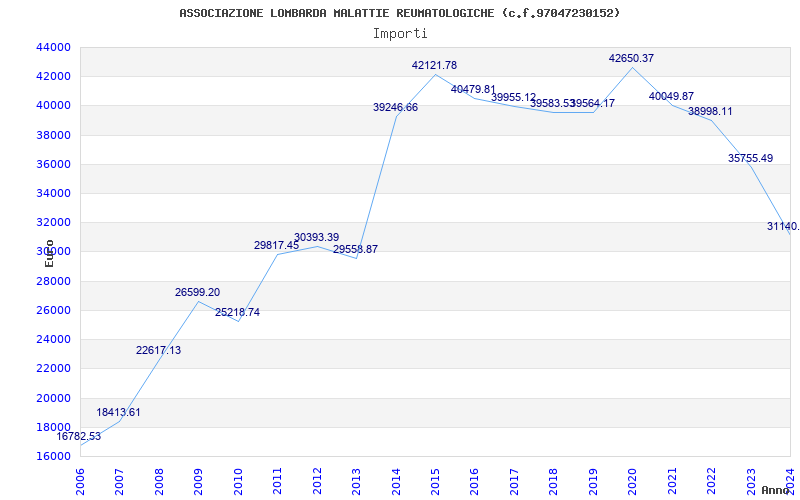
Task: Click the data label 39246.66
Action: [x=395, y=107]
